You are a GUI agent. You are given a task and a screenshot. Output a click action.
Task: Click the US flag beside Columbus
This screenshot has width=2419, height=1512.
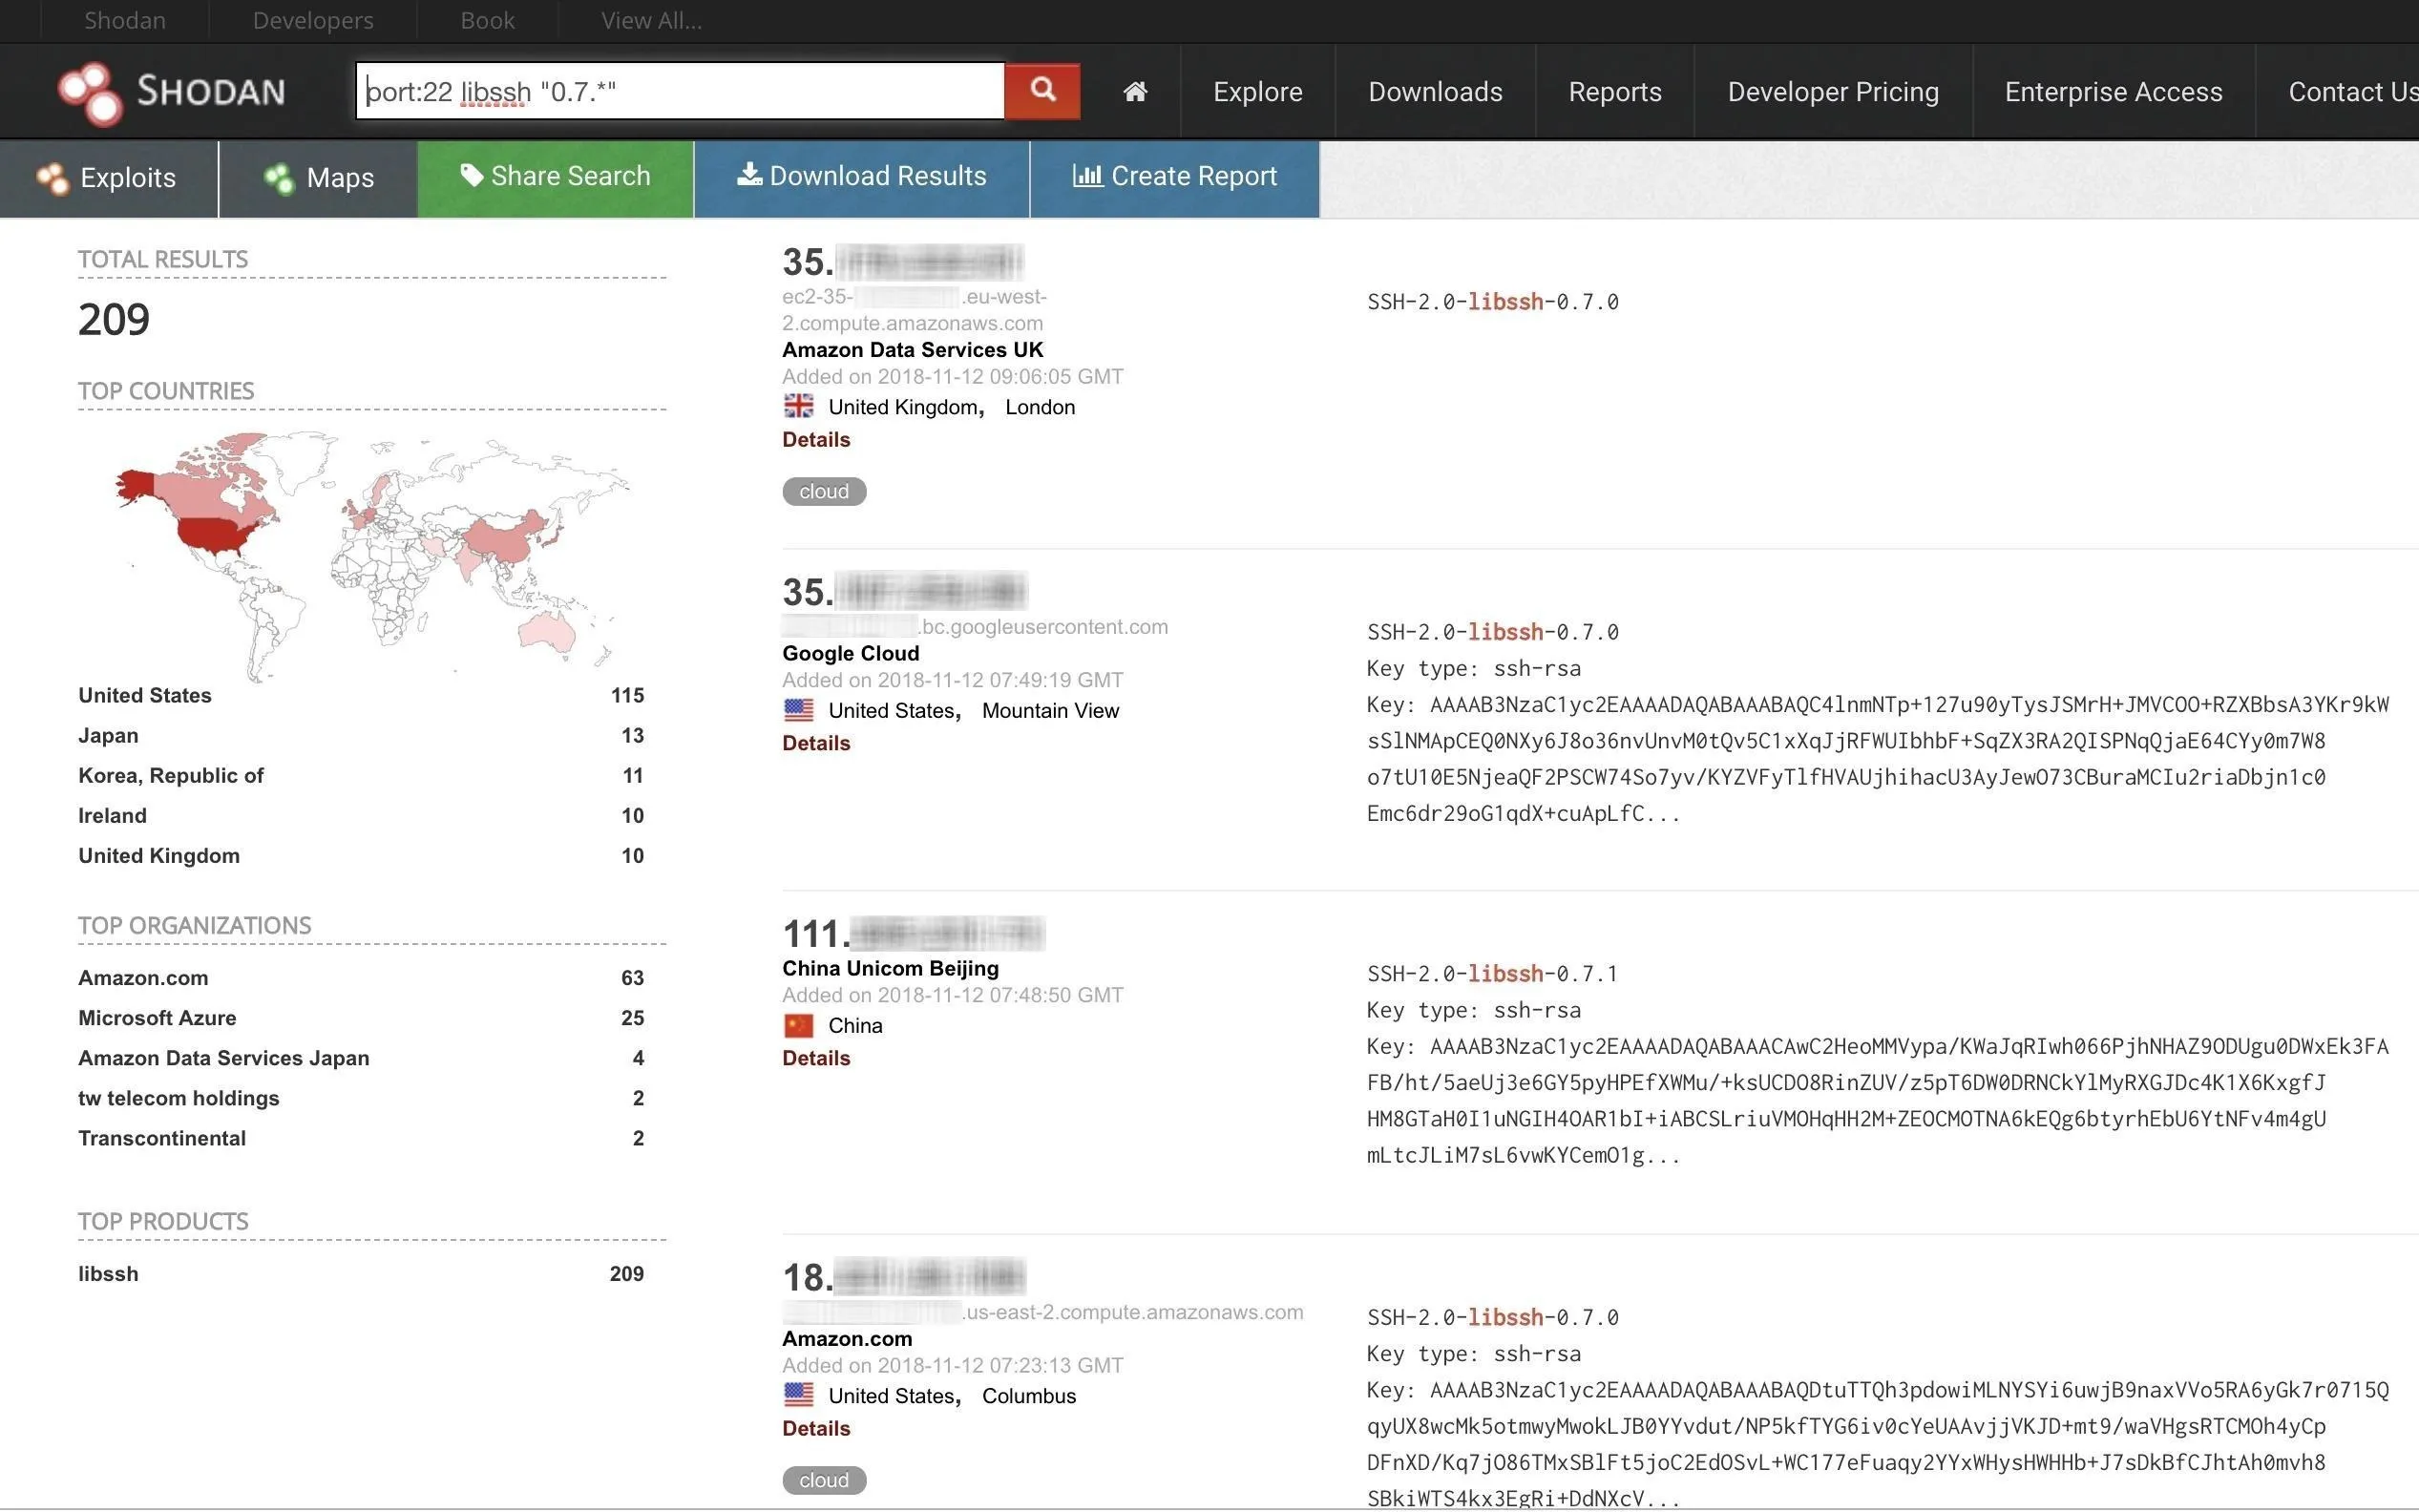798,1395
